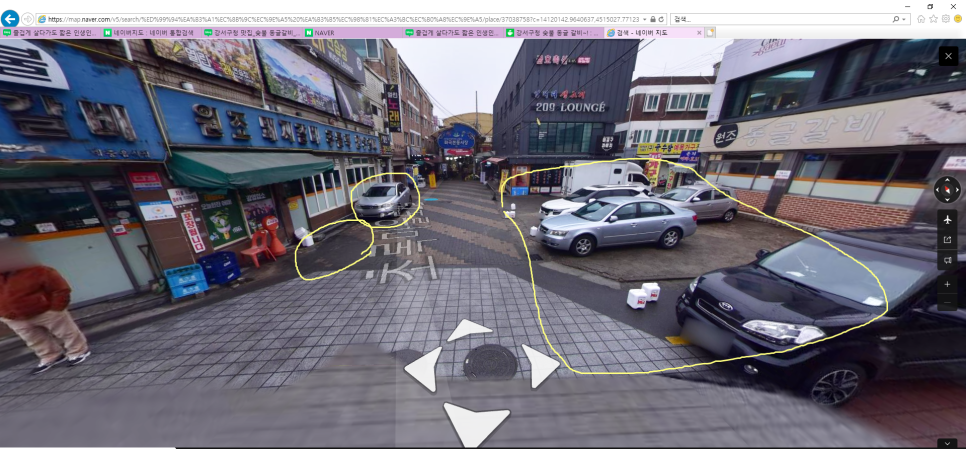
Task: Open Favorites star icon
Action: coord(933,19)
